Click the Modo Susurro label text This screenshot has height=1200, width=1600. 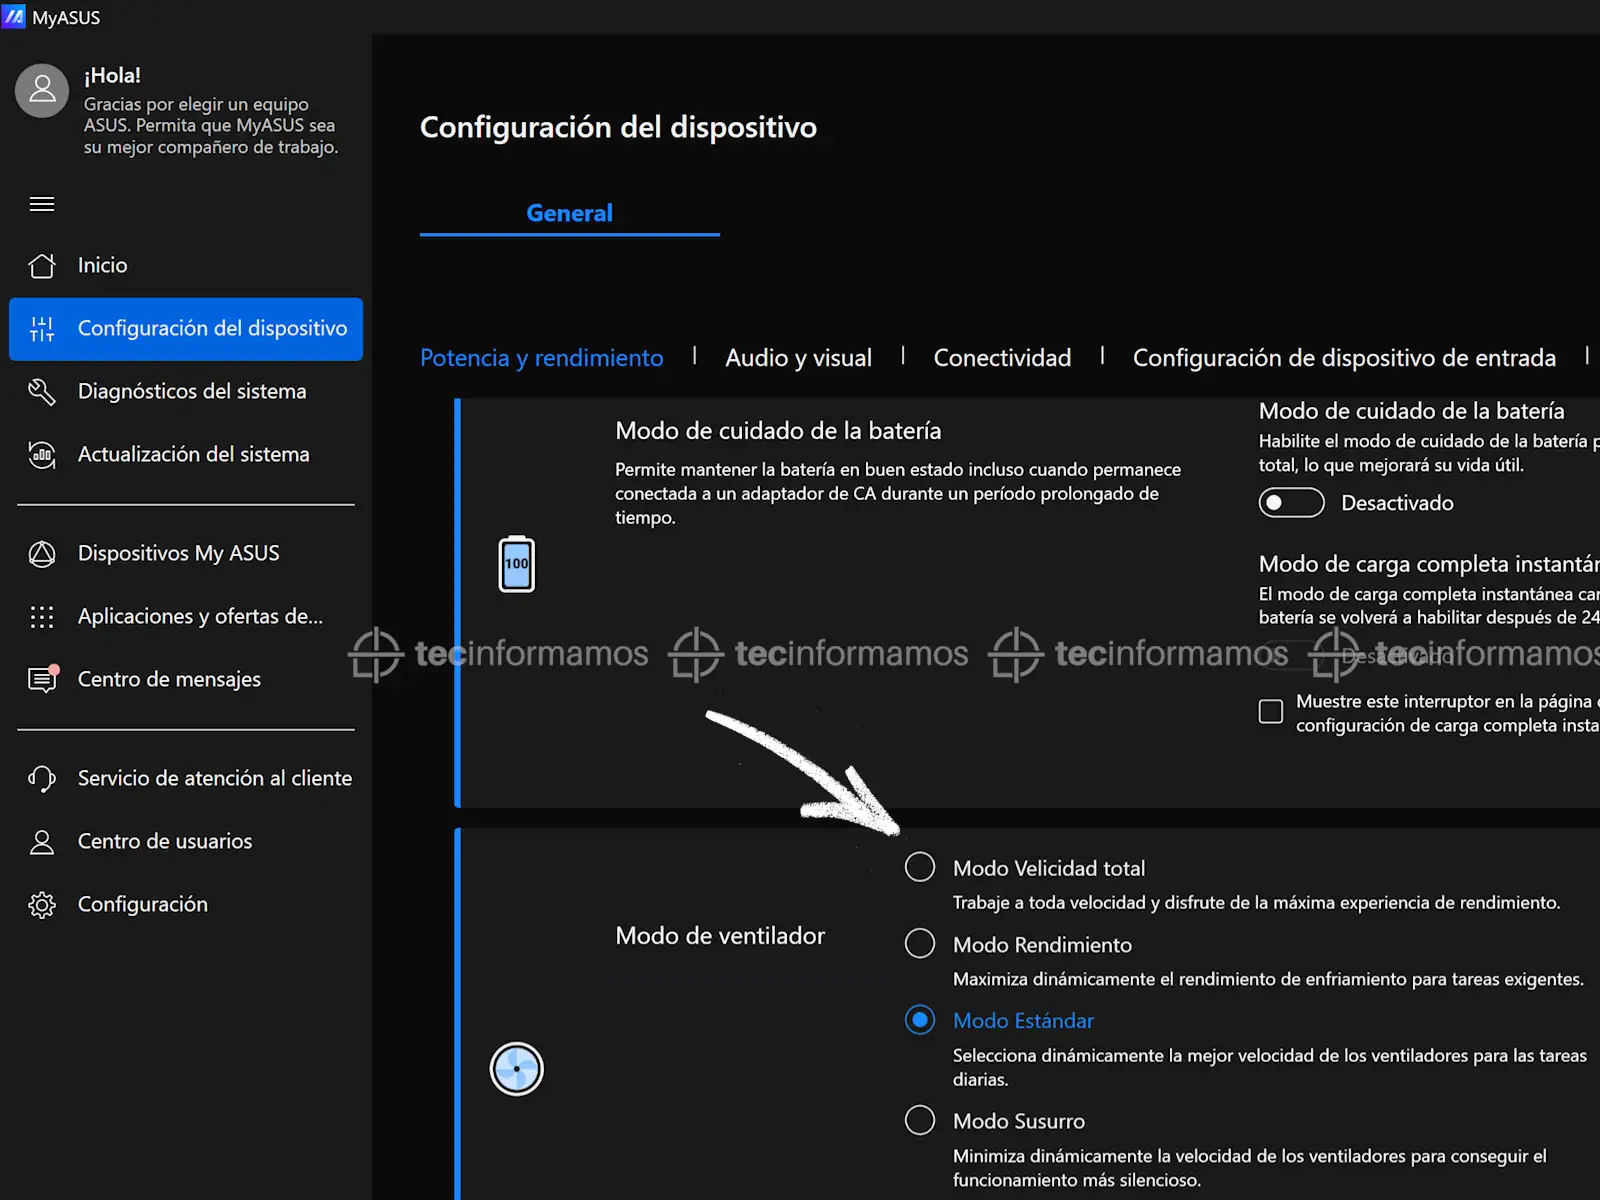tap(1018, 1121)
